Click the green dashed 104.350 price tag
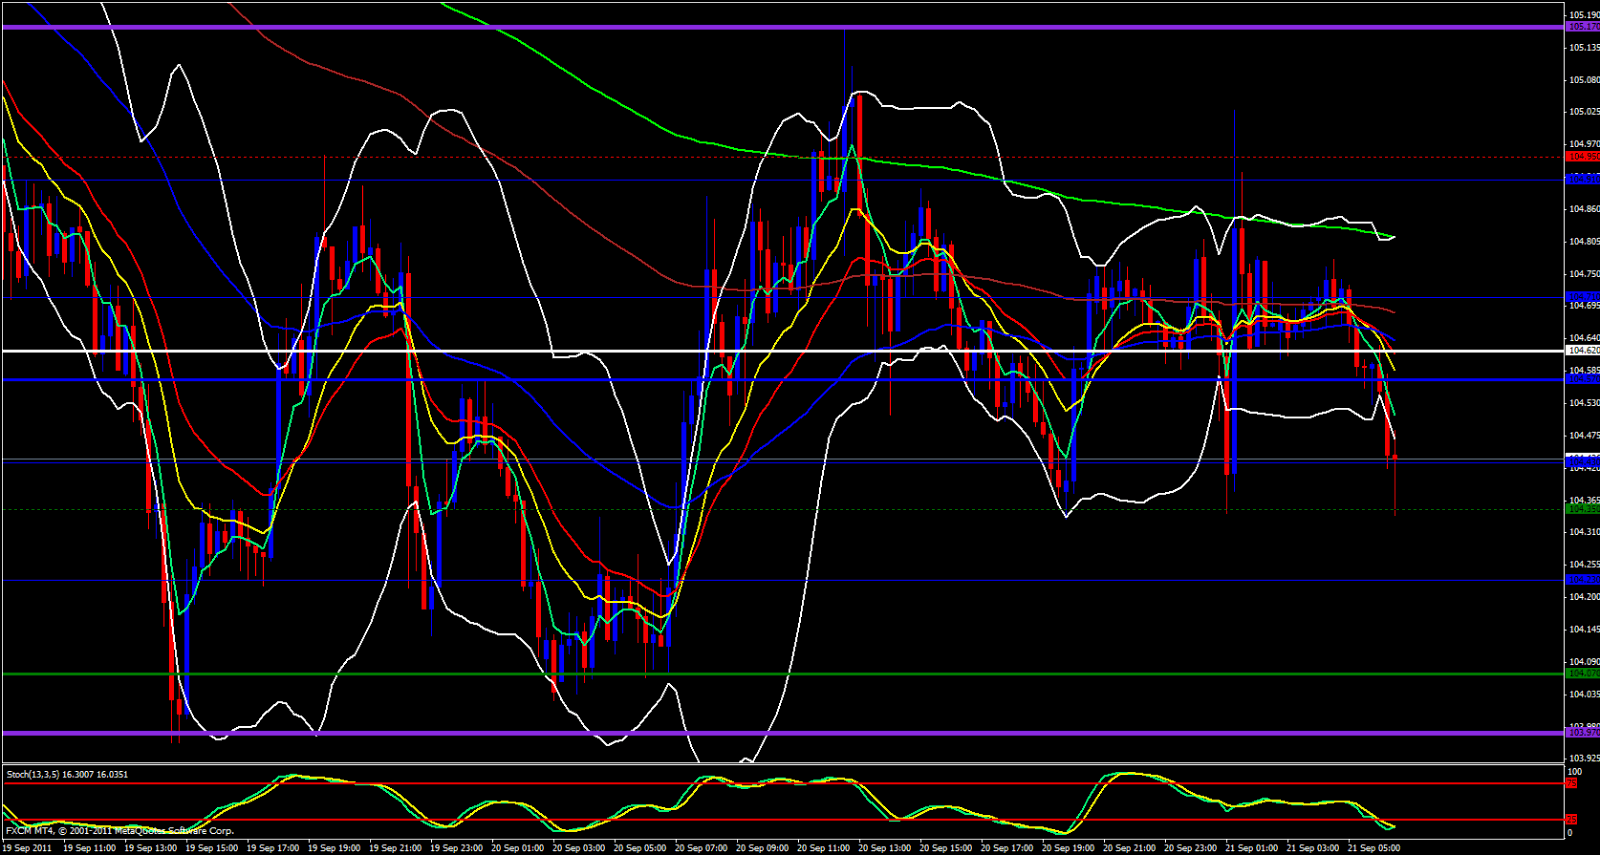1600x855 pixels. coord(1582,509)
